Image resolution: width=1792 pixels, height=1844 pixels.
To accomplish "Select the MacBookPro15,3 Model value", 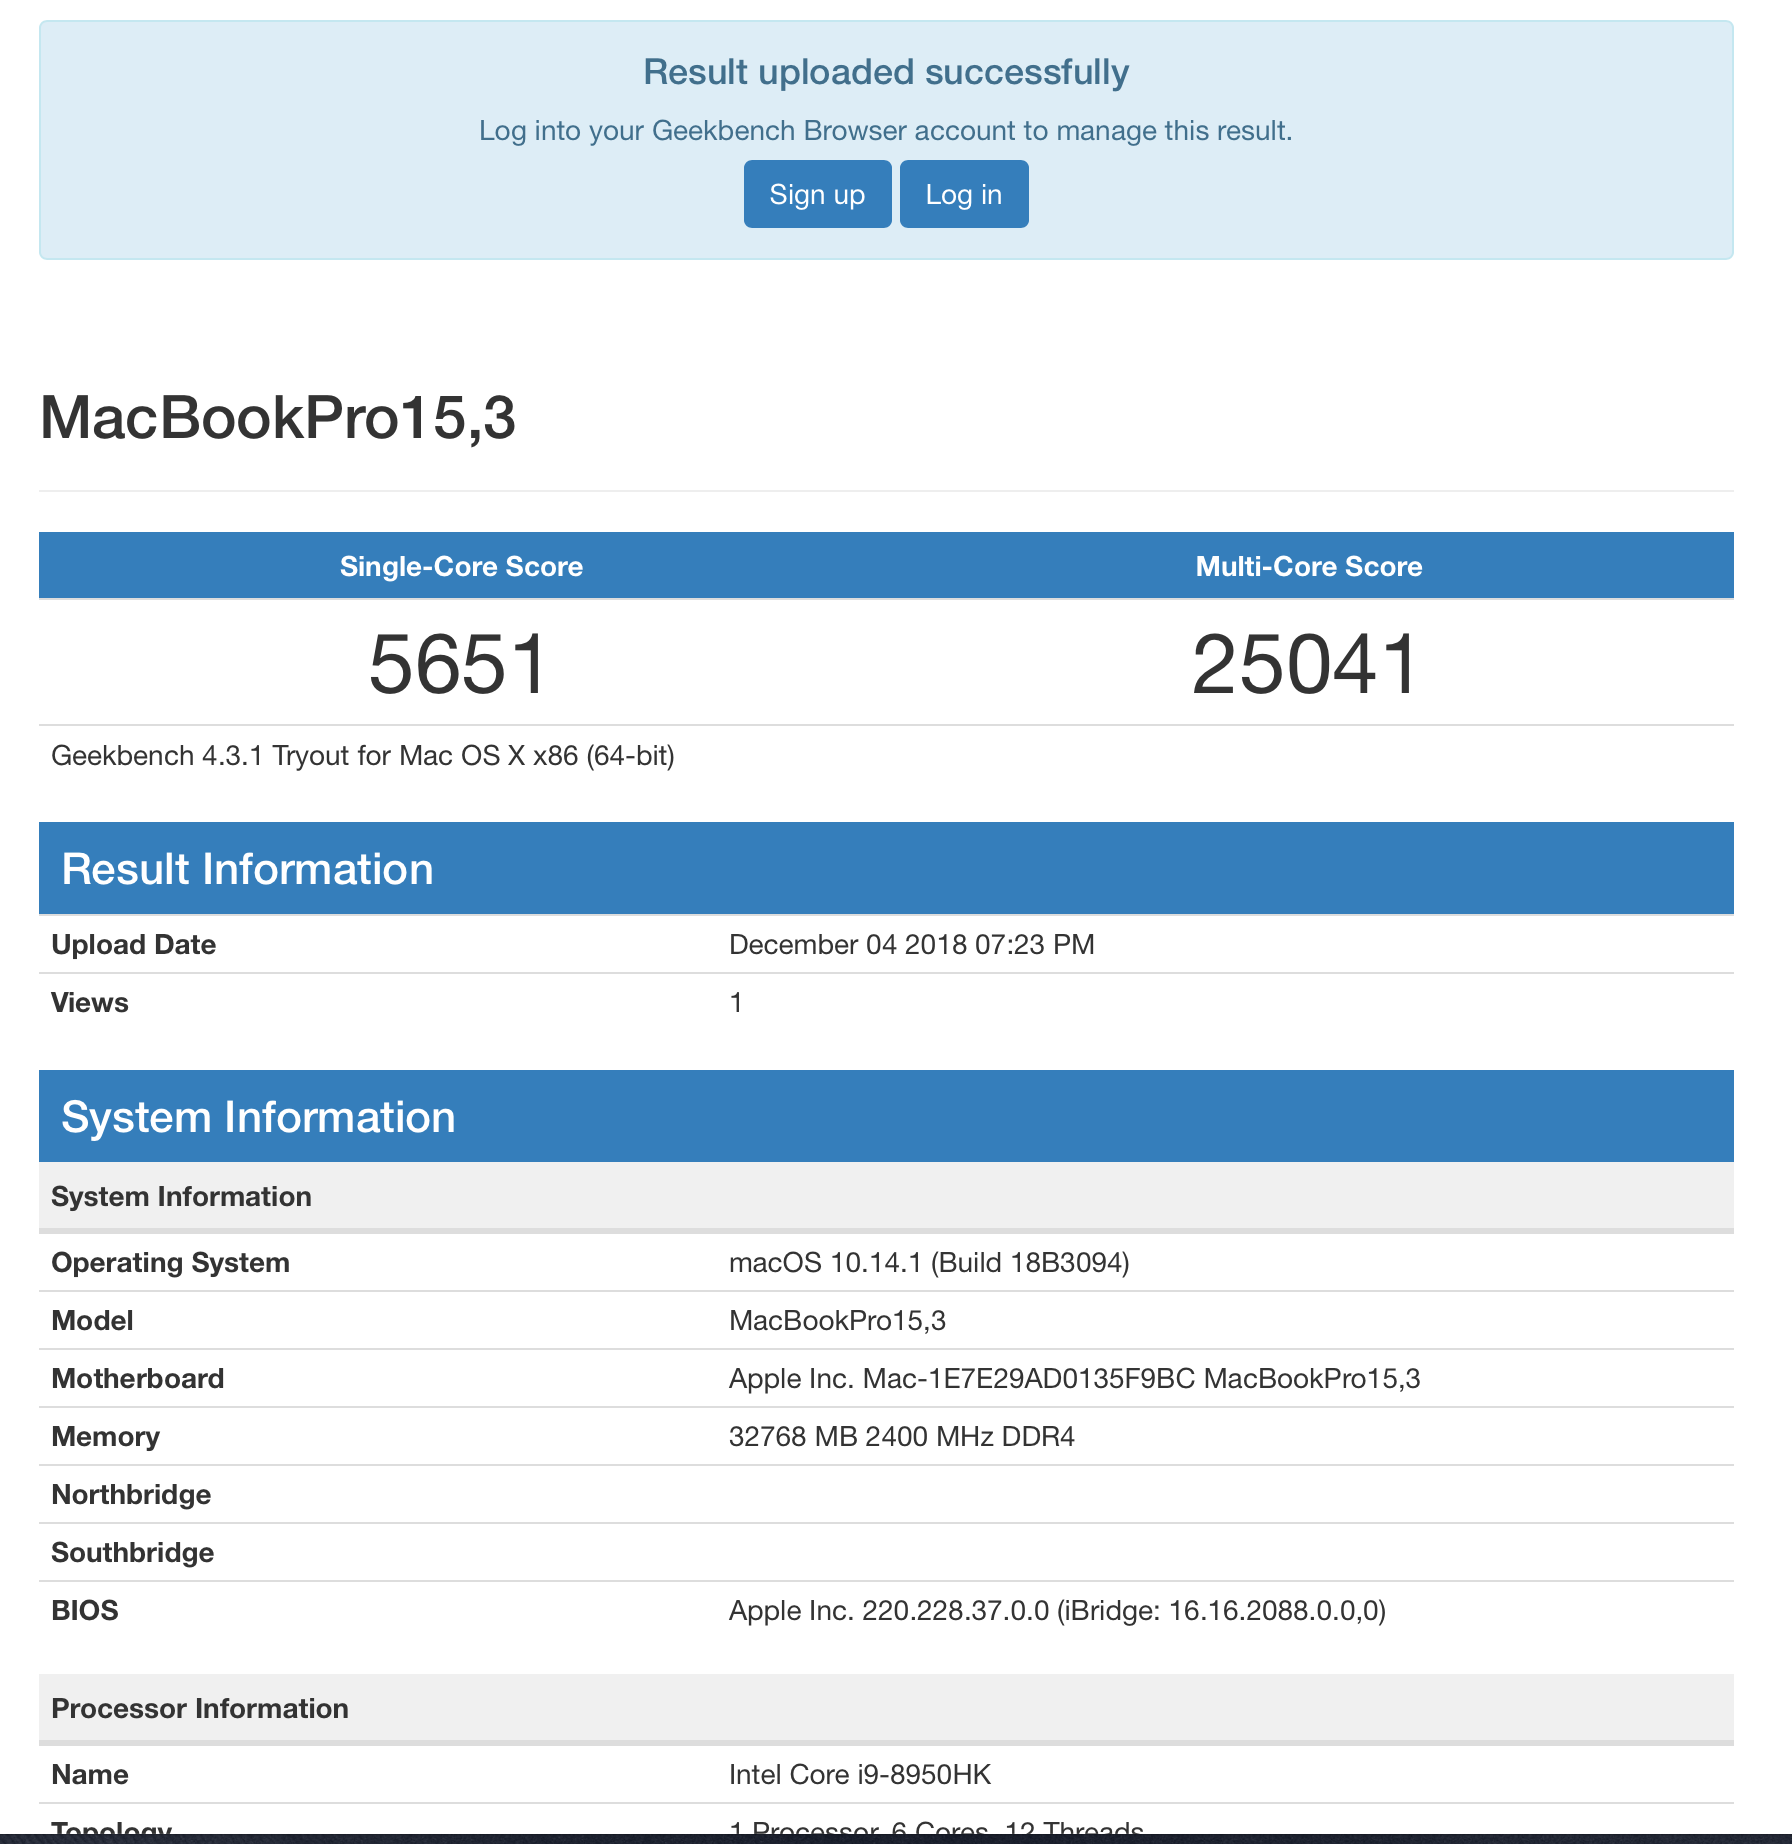I will [x=837, y=1321].
